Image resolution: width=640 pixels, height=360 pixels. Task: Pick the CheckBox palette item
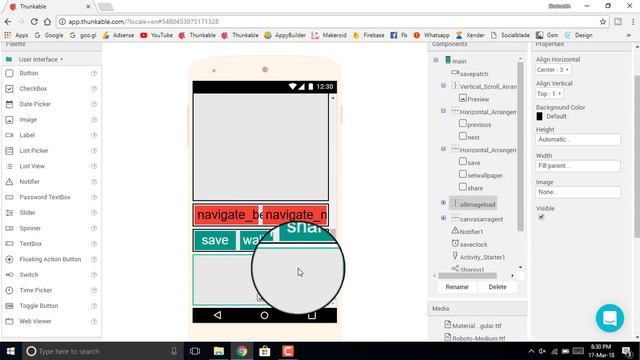33,89
